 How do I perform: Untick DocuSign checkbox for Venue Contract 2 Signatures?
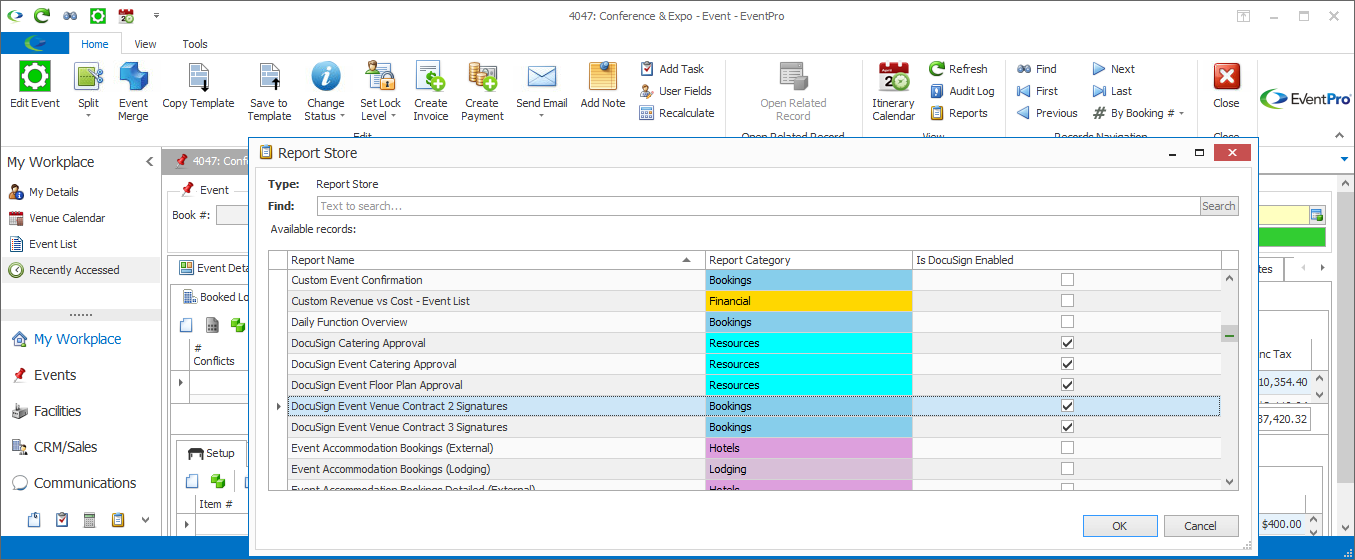(x=1067, y=406)
